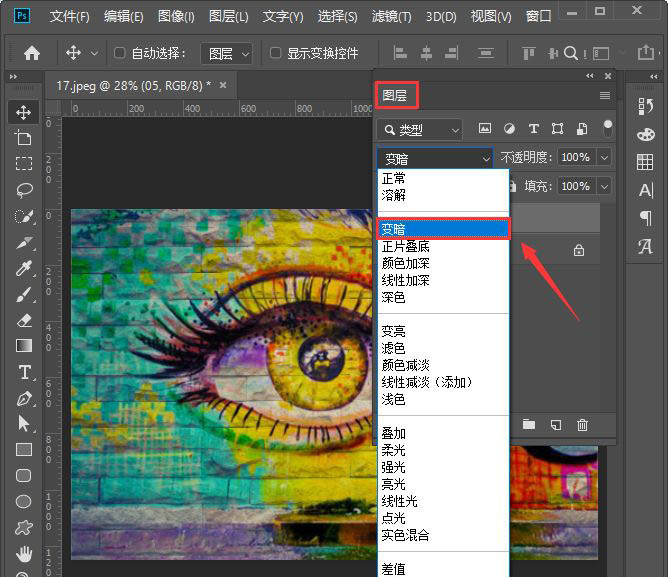Select the Horizontal Type tool
The image size is (668, 577).
(x=24, y=372)
